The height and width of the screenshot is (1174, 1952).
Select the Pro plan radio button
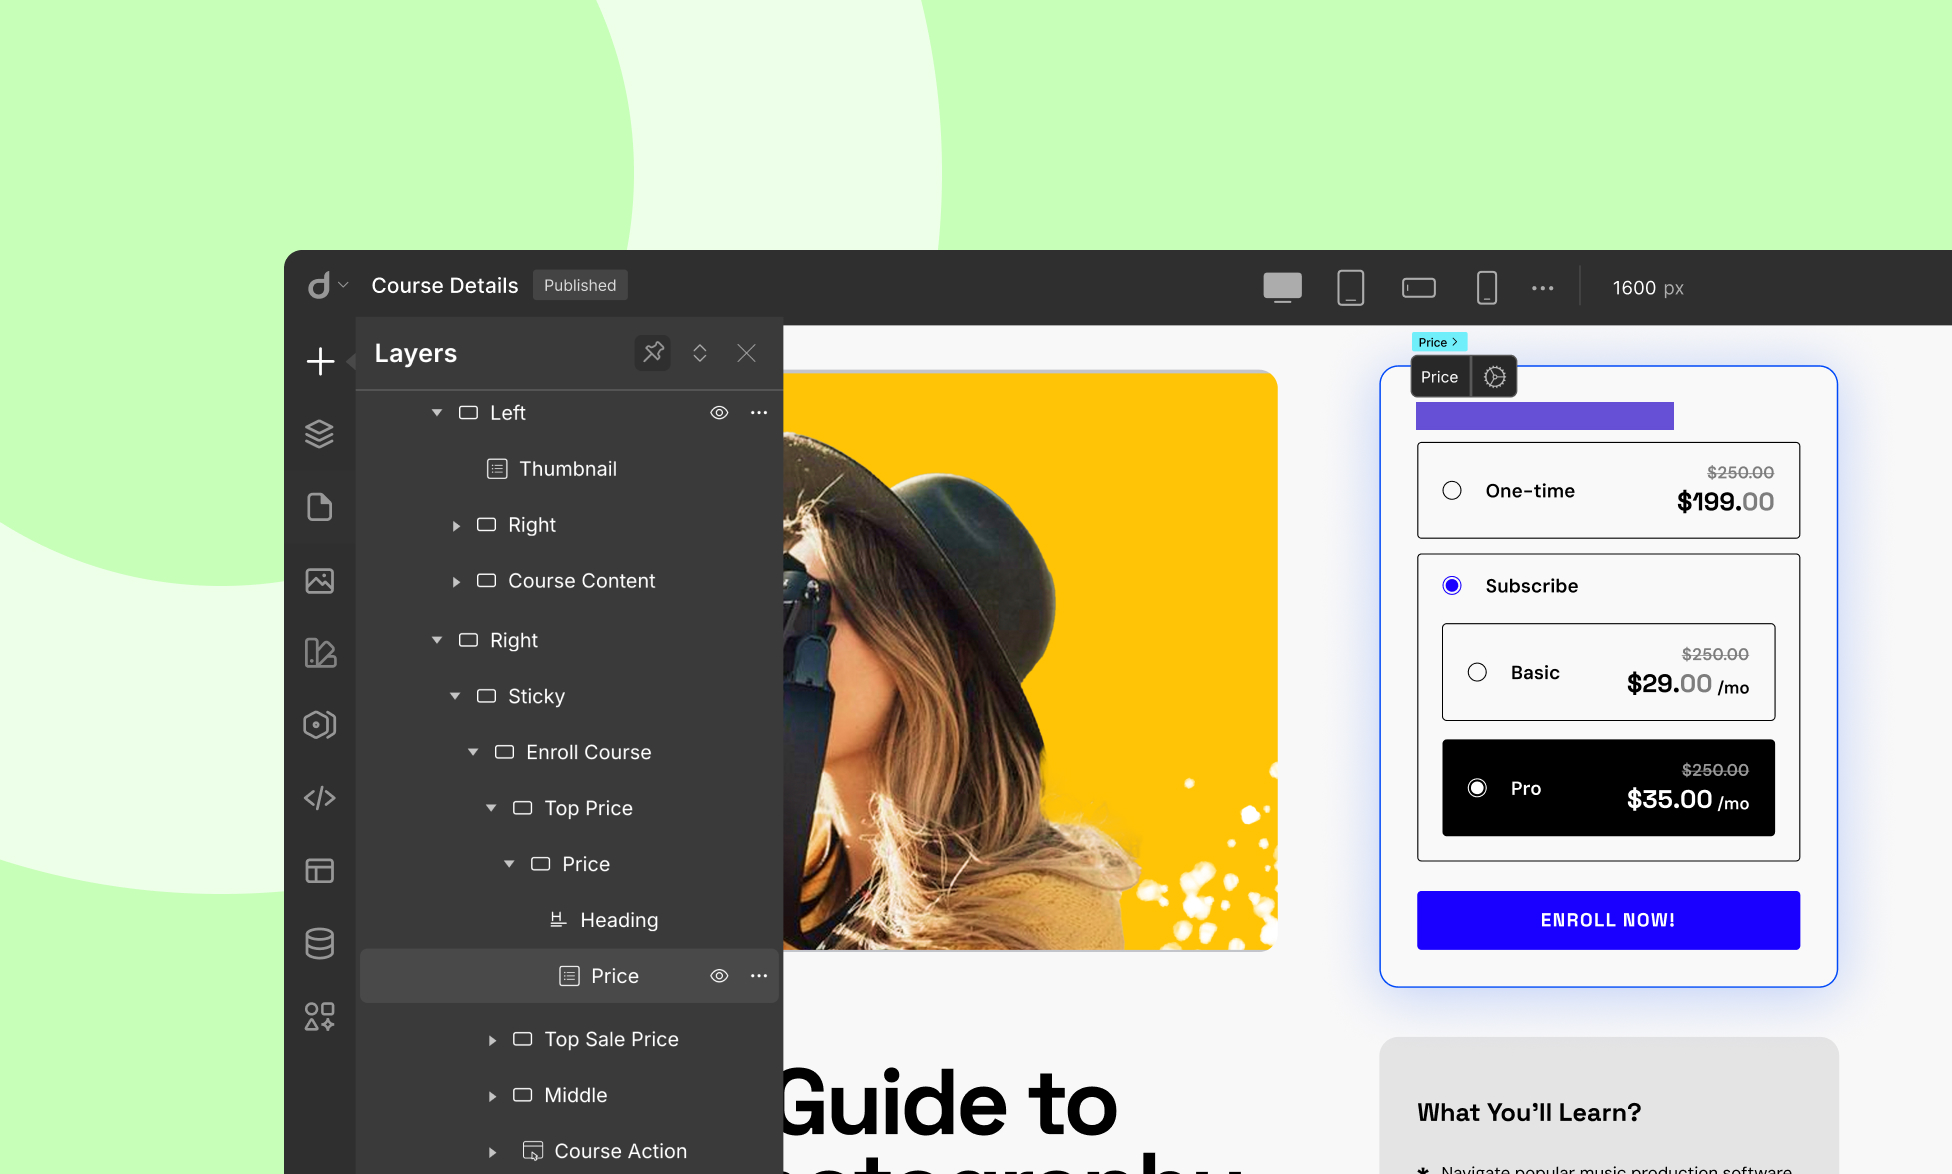(x=1477, y=789)
